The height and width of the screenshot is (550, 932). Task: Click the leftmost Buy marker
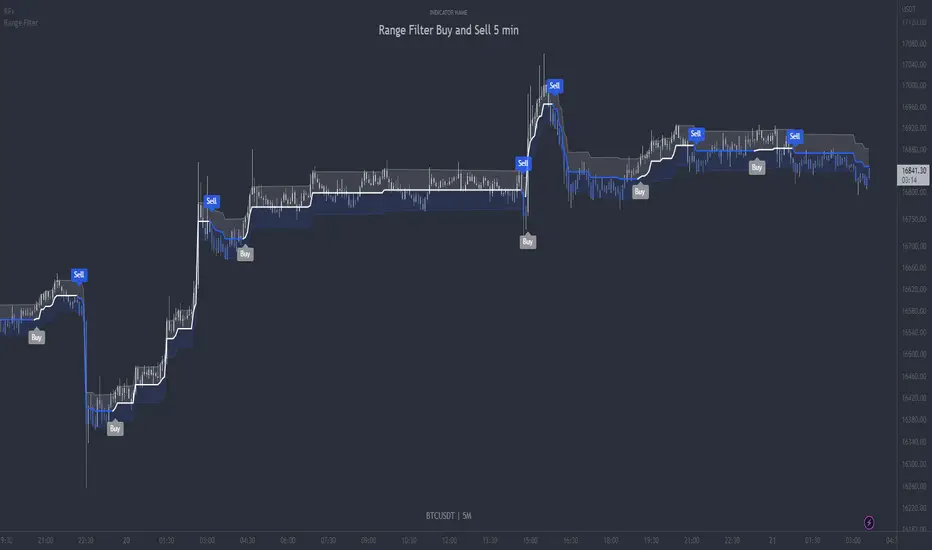36,337
